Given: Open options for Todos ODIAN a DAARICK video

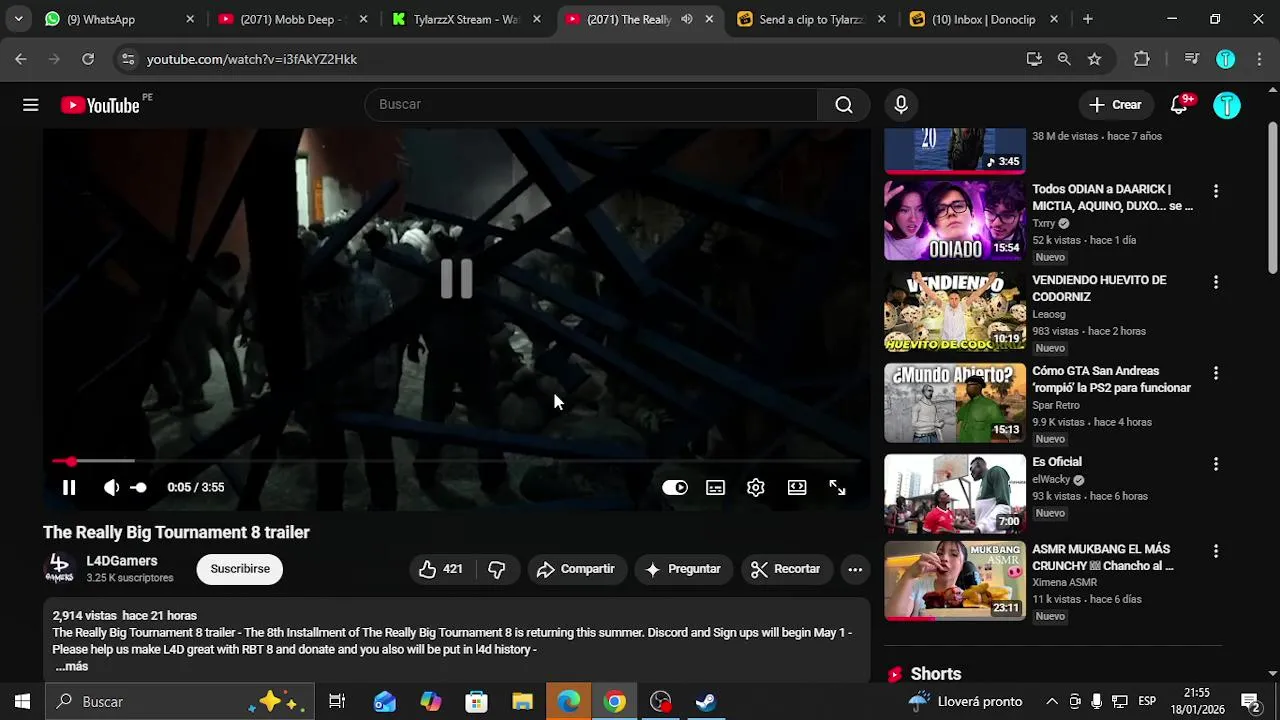Looking at the screenshot, I should pos(1216,191).
